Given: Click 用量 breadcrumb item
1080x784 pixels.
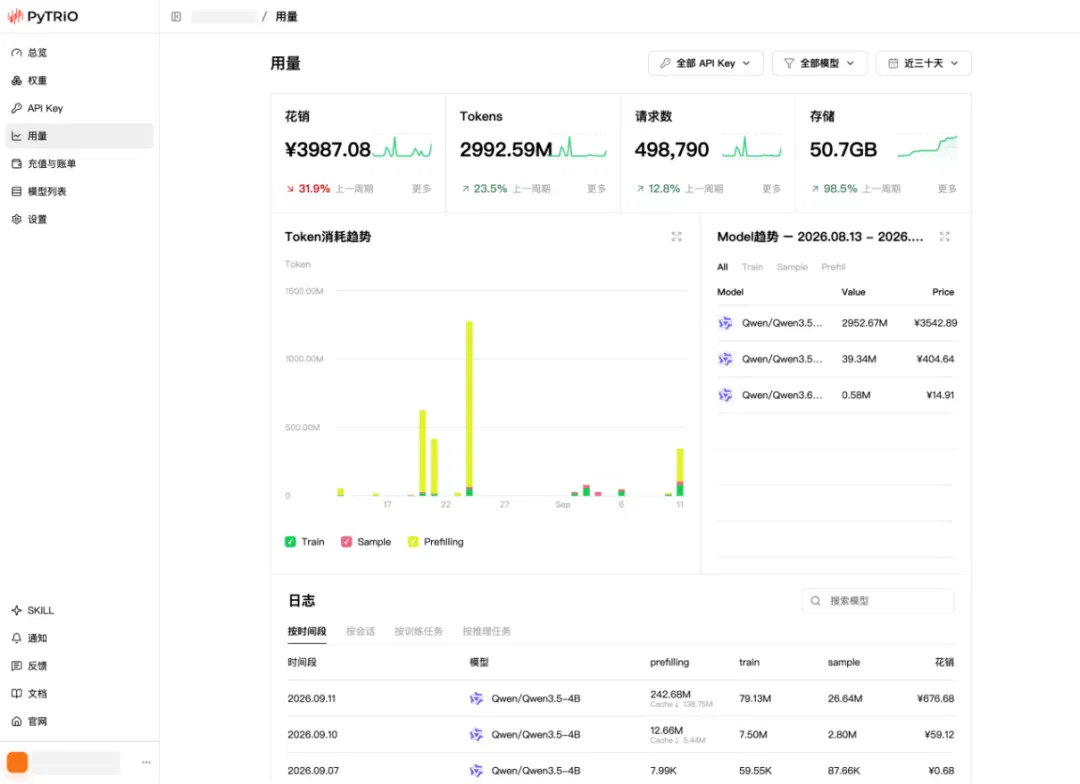Looking at the screenshot, I should [287, 17].
